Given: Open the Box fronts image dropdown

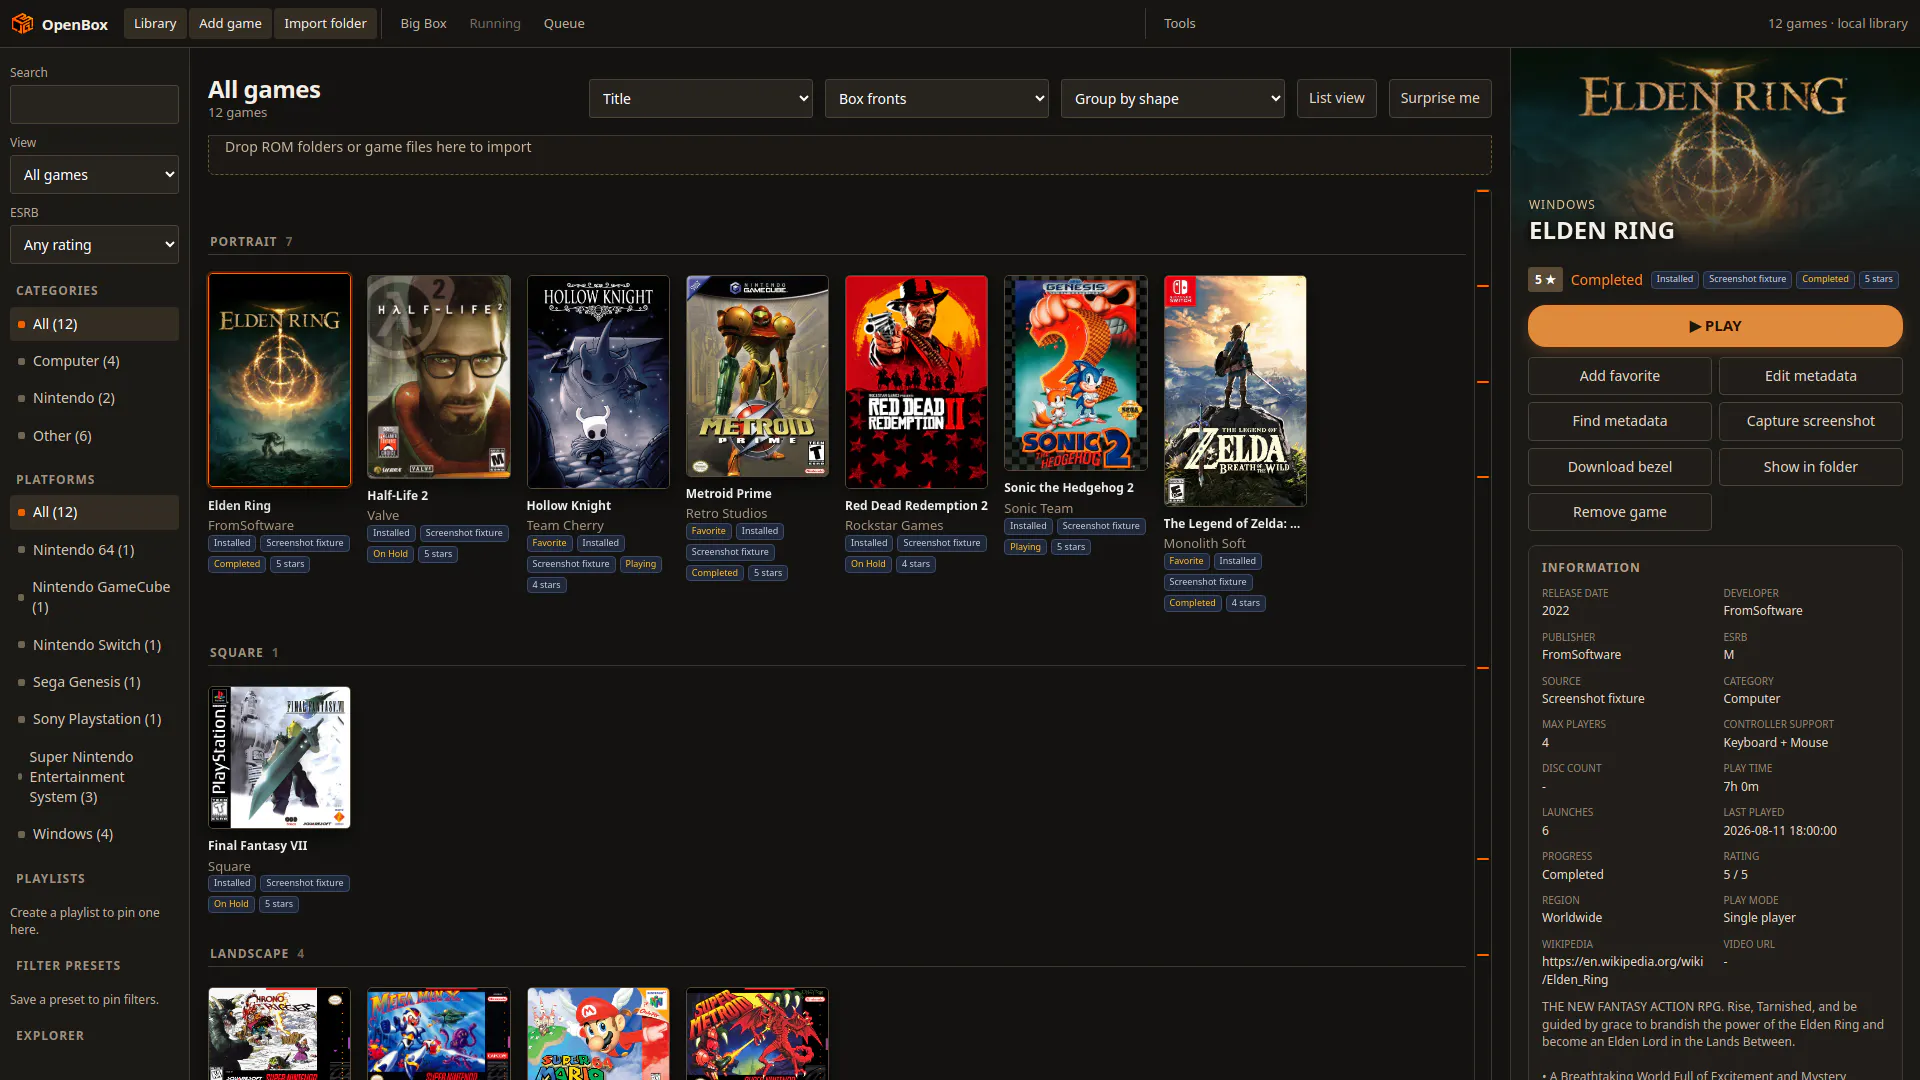Looking at the screenshot, I should point(937,98).
